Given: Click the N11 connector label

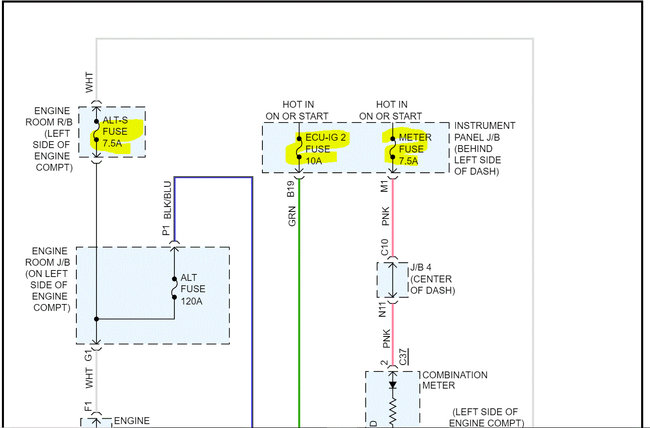Looking at the screenshot, I should click(382, 309).
